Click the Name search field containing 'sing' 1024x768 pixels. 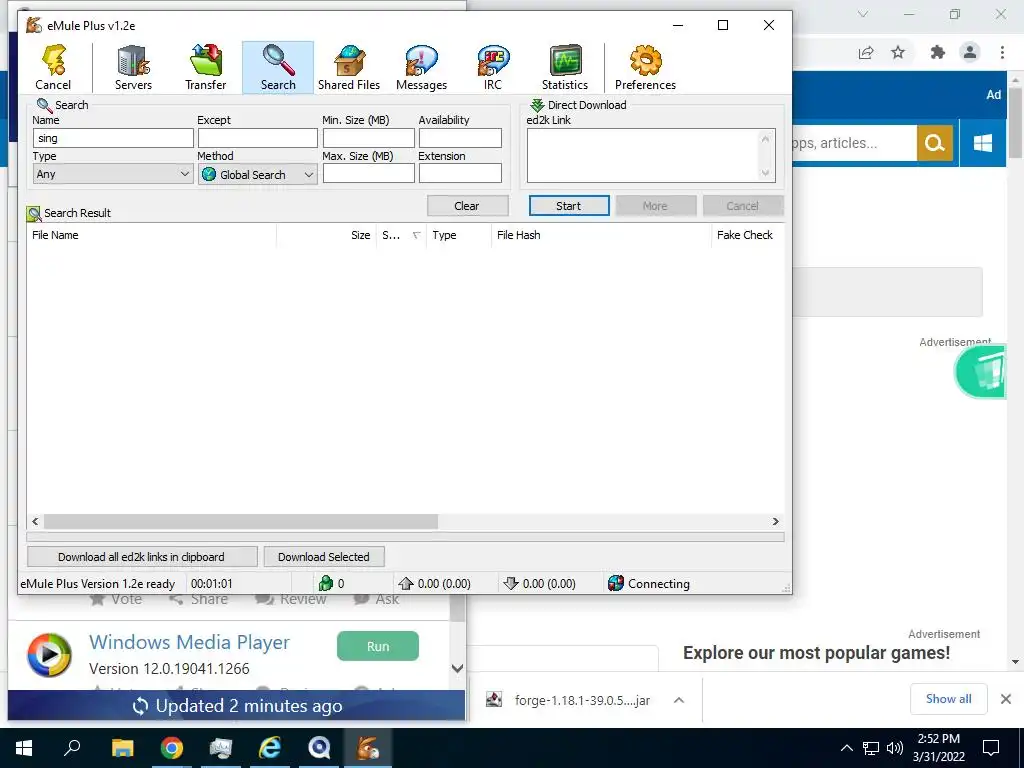pos(113,138)
